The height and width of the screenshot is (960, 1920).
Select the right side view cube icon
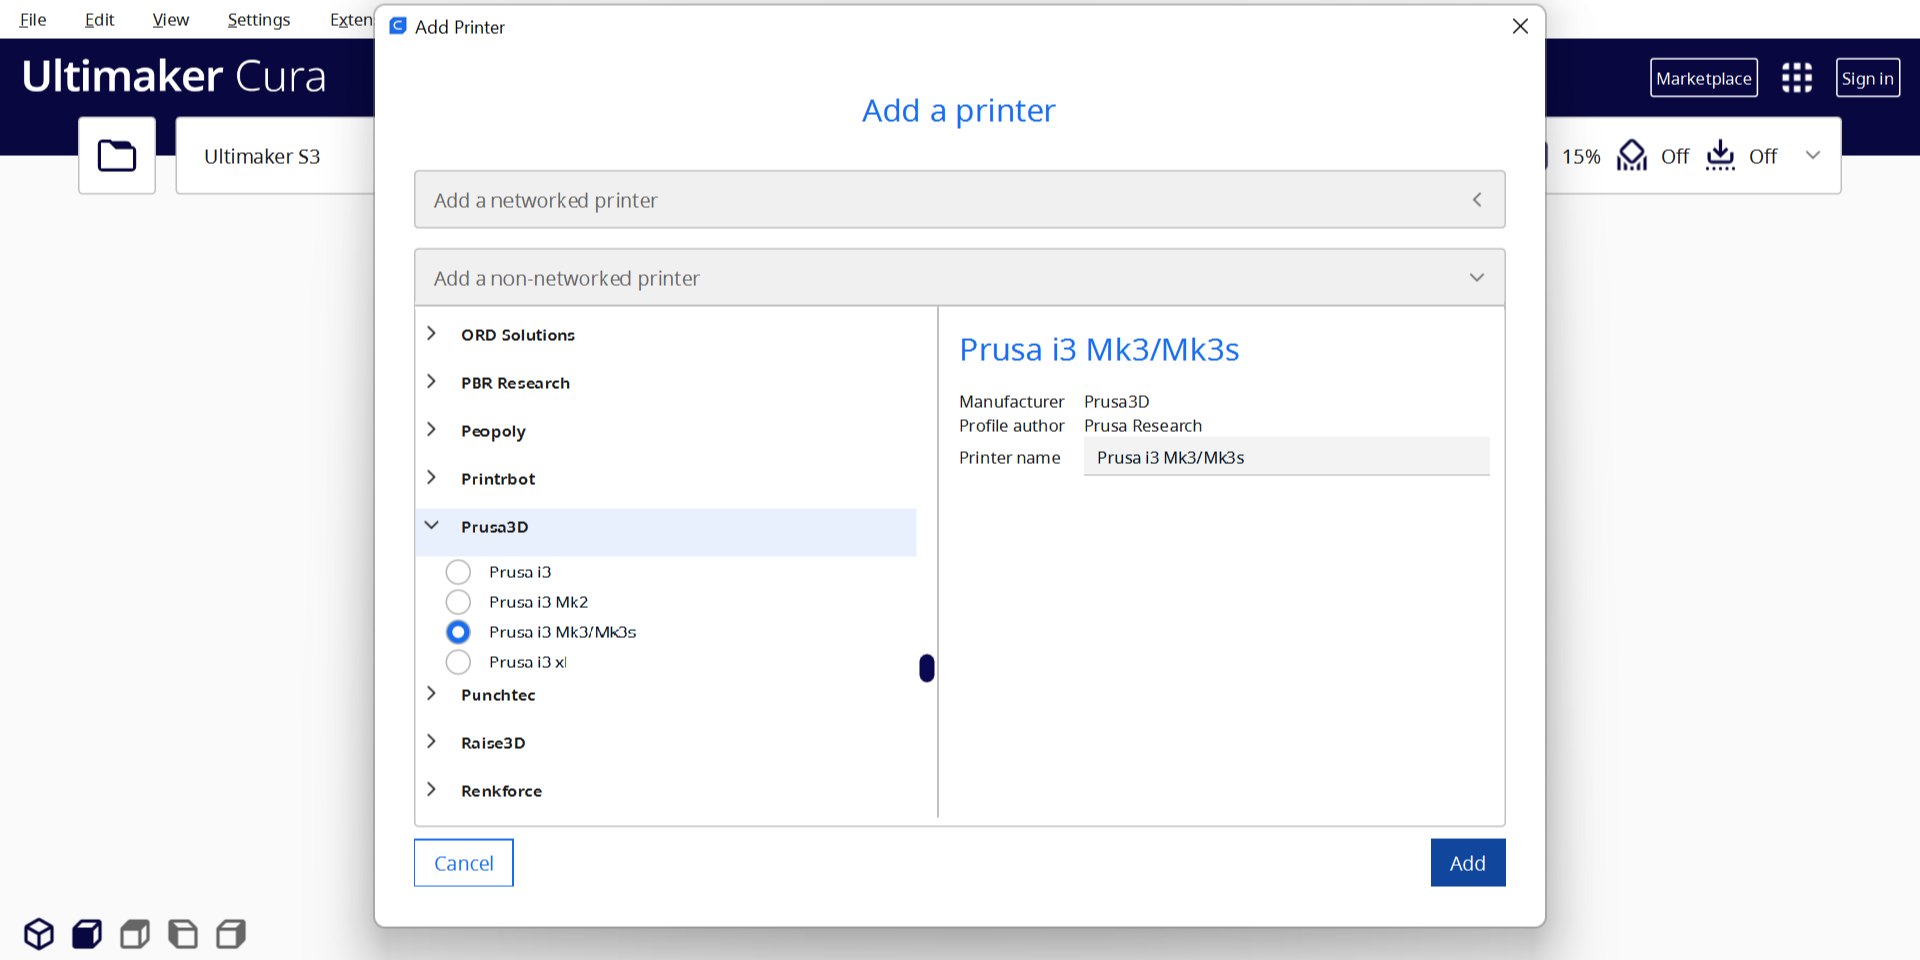(231, 934)
